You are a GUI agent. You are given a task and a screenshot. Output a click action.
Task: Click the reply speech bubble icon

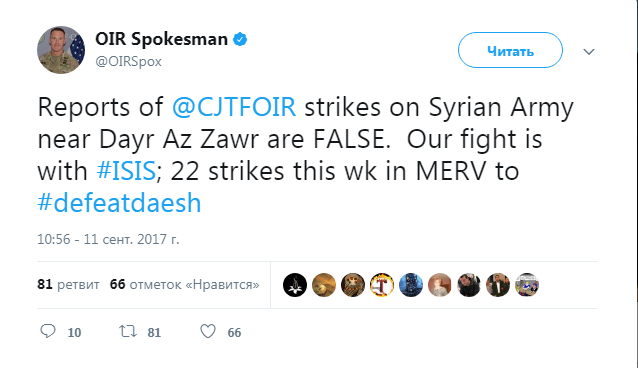point(48,331)
